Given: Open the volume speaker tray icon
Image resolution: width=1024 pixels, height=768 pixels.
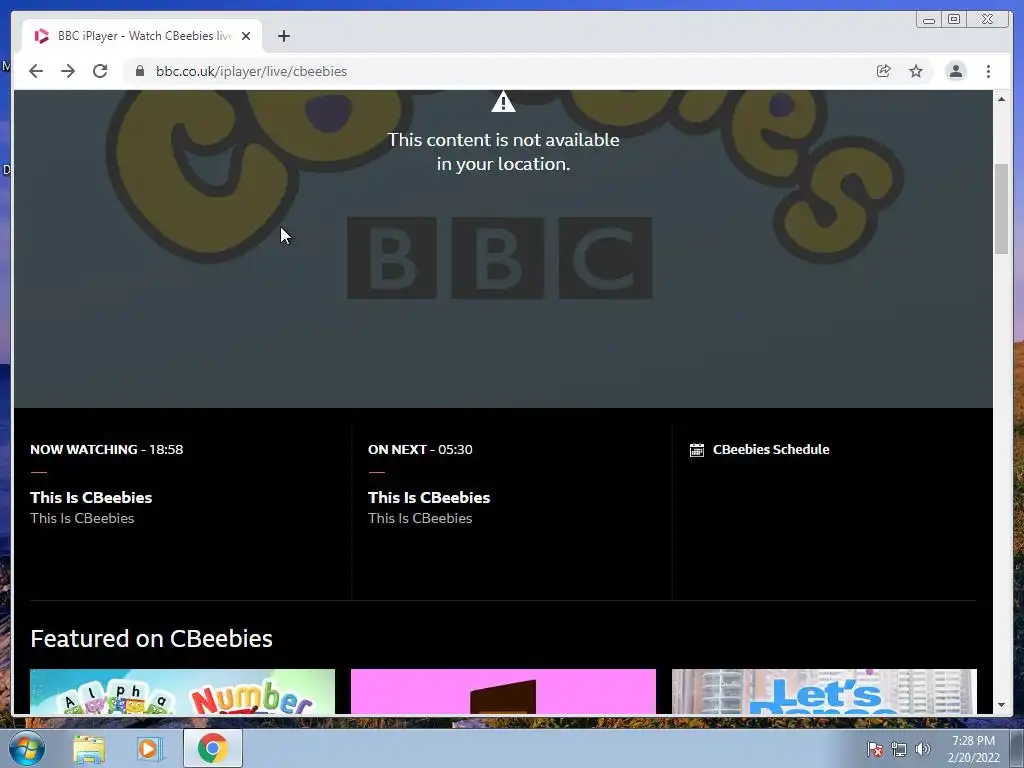Looking at the screenshot, I should 922,749.
